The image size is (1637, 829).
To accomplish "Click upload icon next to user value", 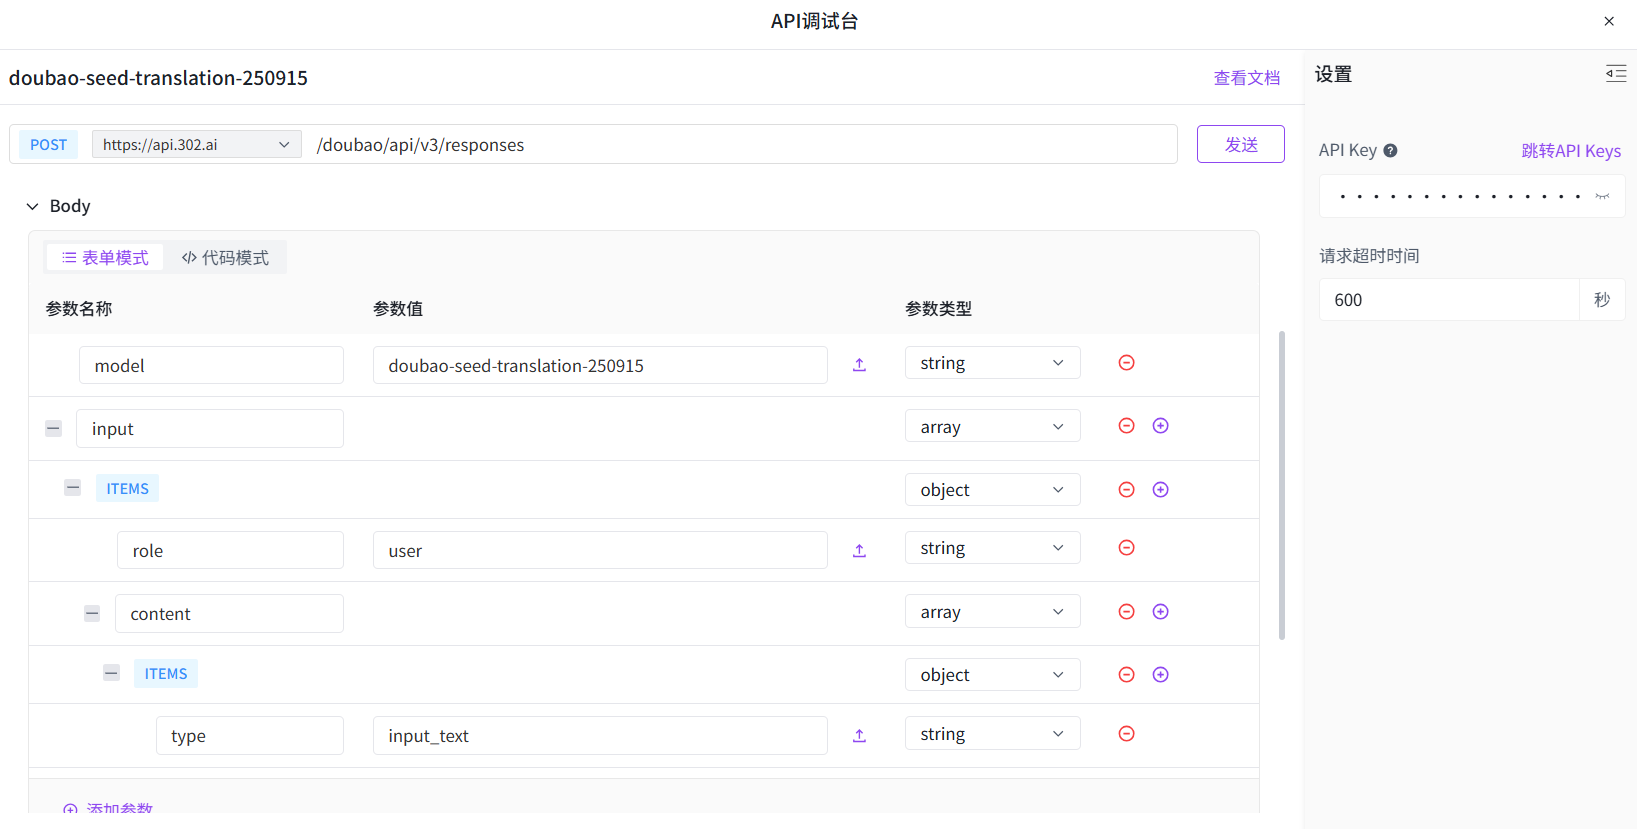I will pos(859,551).
